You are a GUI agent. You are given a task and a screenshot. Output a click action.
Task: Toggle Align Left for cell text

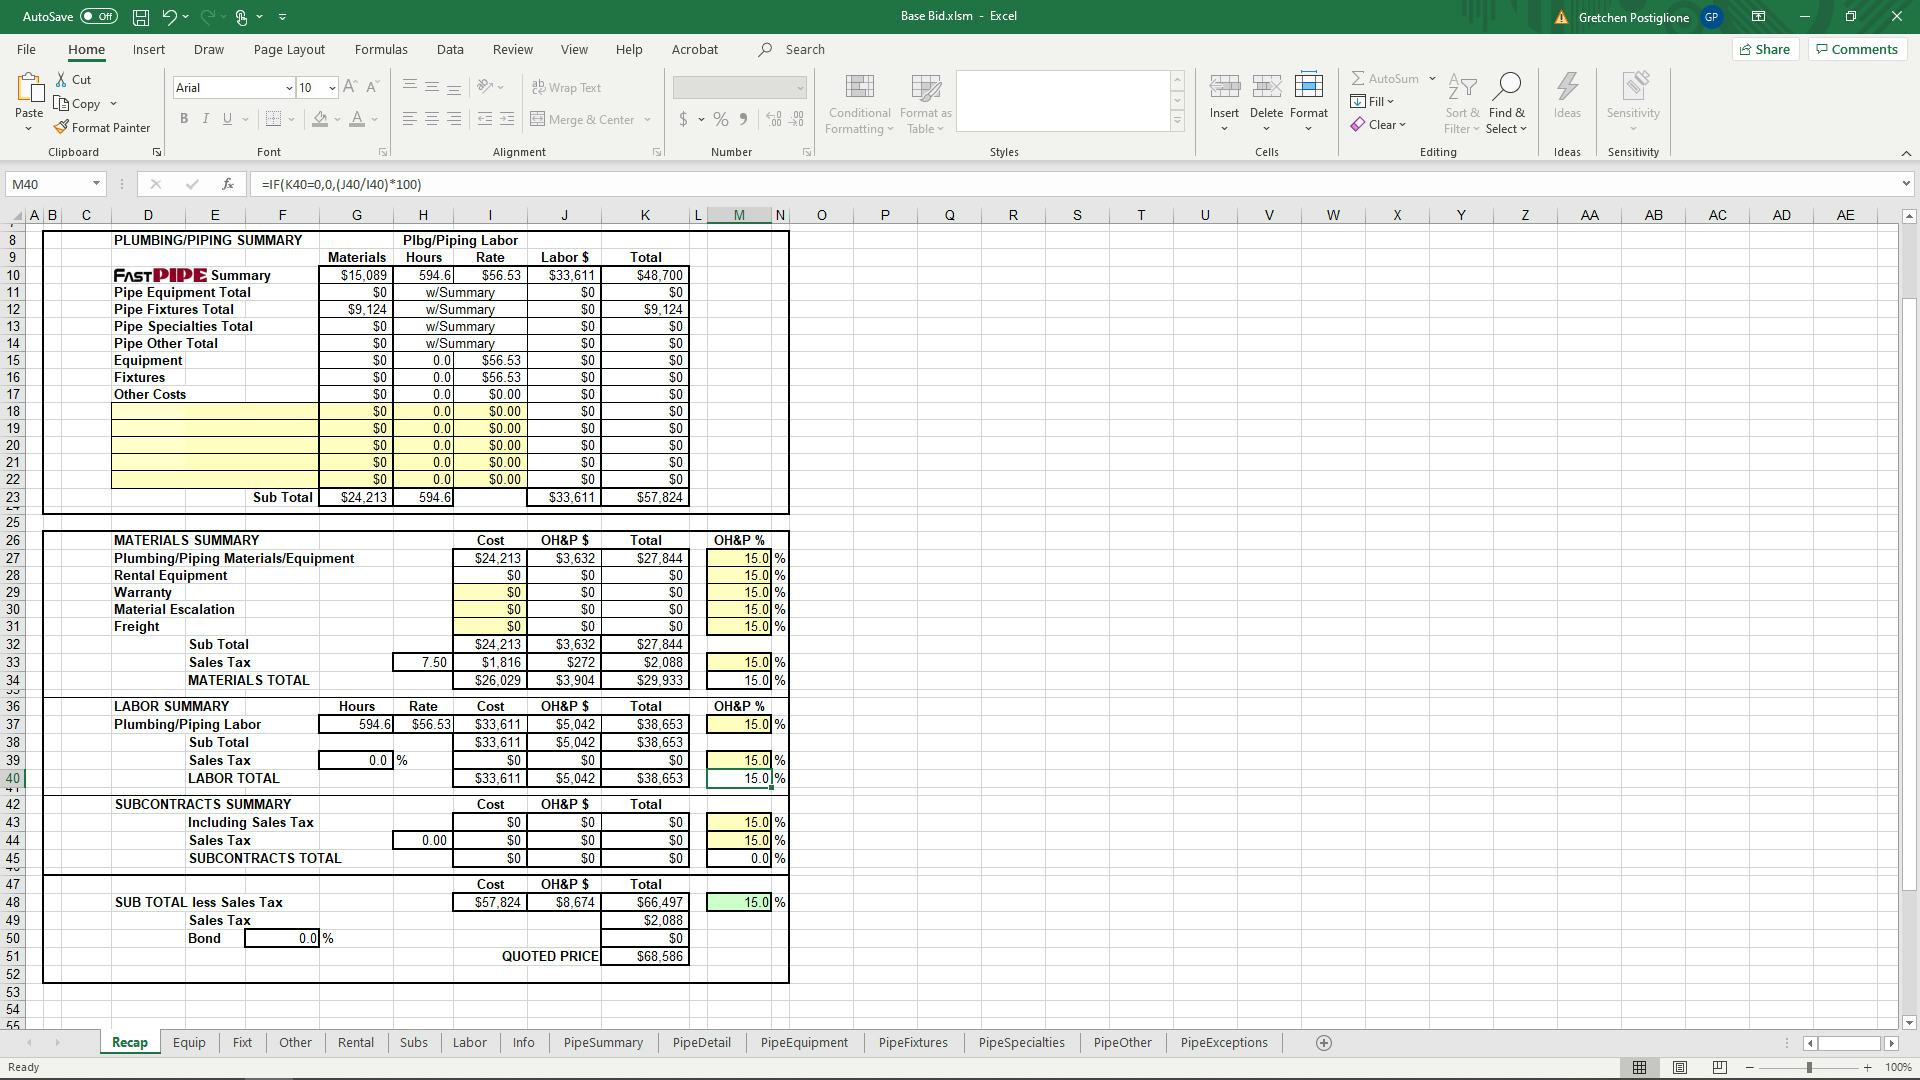[x=410, y=119]
